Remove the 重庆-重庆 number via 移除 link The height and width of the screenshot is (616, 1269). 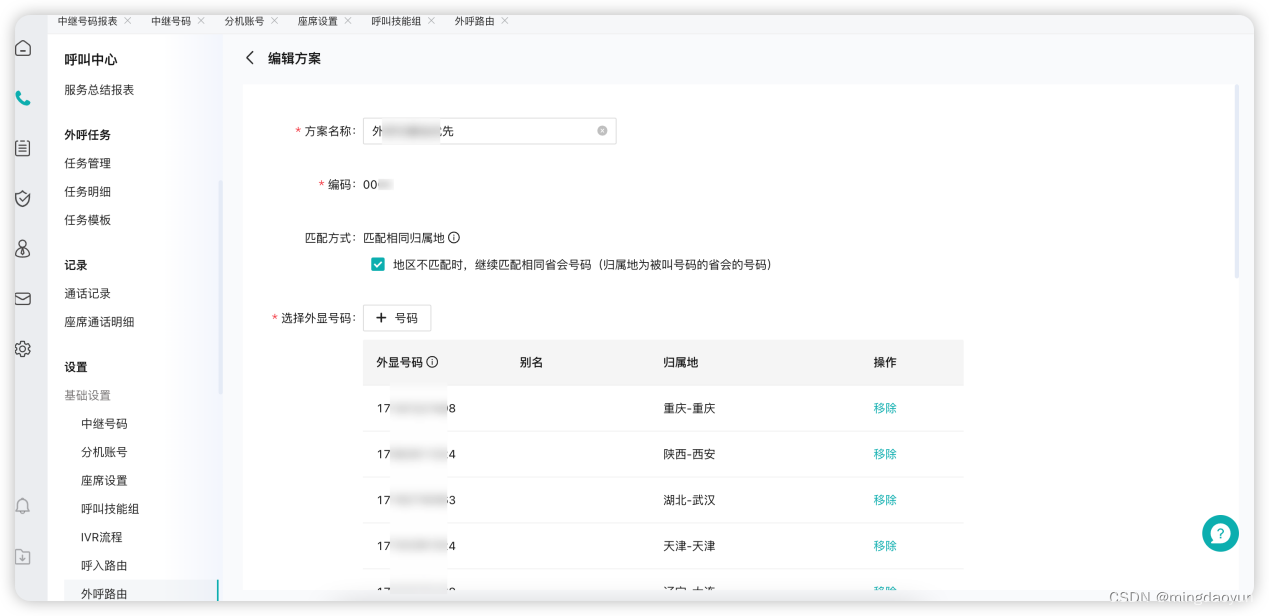point(884,407)
